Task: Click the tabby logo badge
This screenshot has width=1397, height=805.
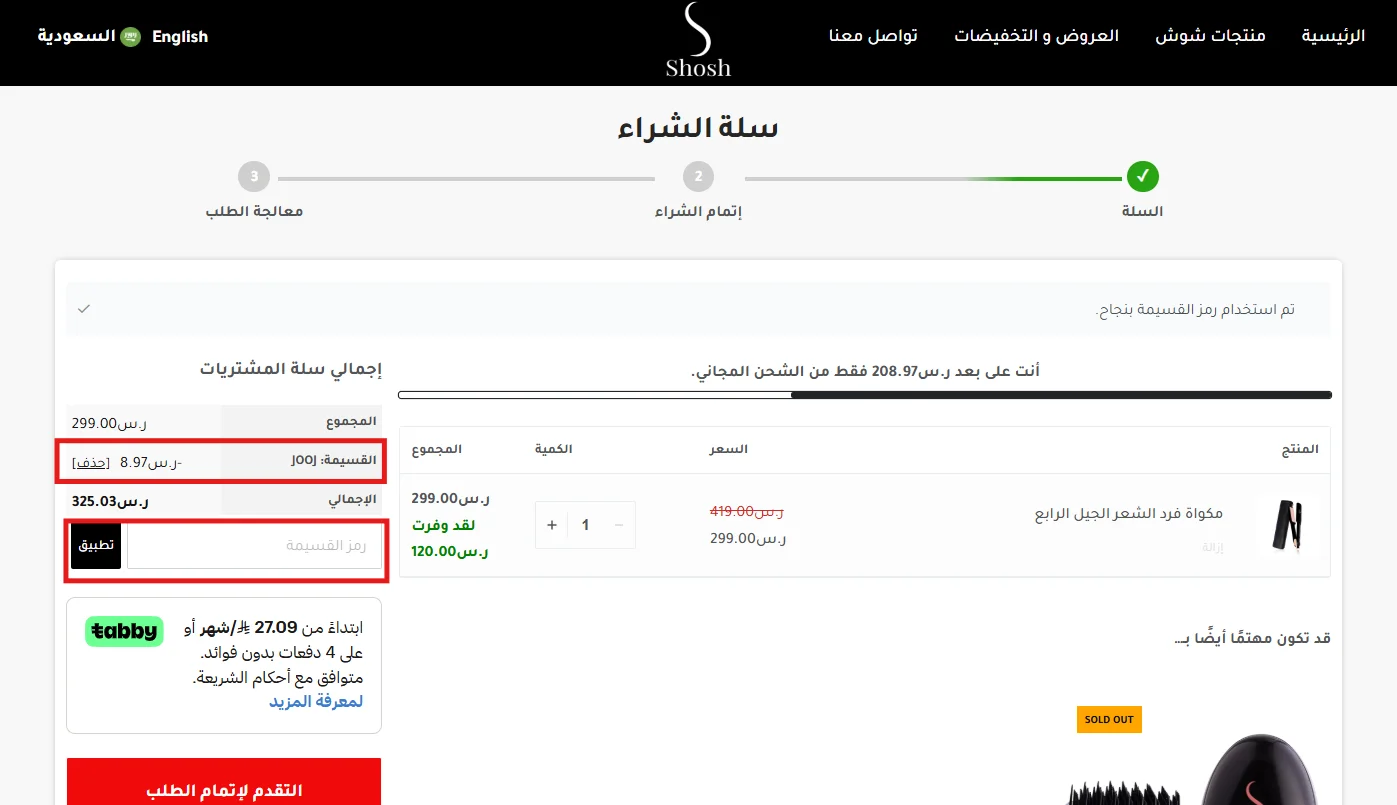Action: (x=124, y=631)
